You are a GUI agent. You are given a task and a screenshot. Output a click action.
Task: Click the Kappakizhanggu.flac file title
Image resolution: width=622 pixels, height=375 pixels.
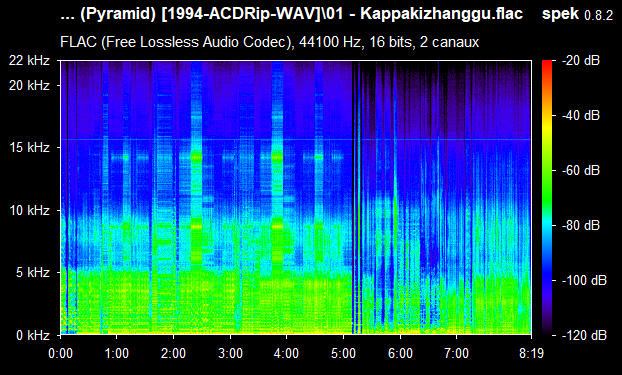tap(292, 14)
